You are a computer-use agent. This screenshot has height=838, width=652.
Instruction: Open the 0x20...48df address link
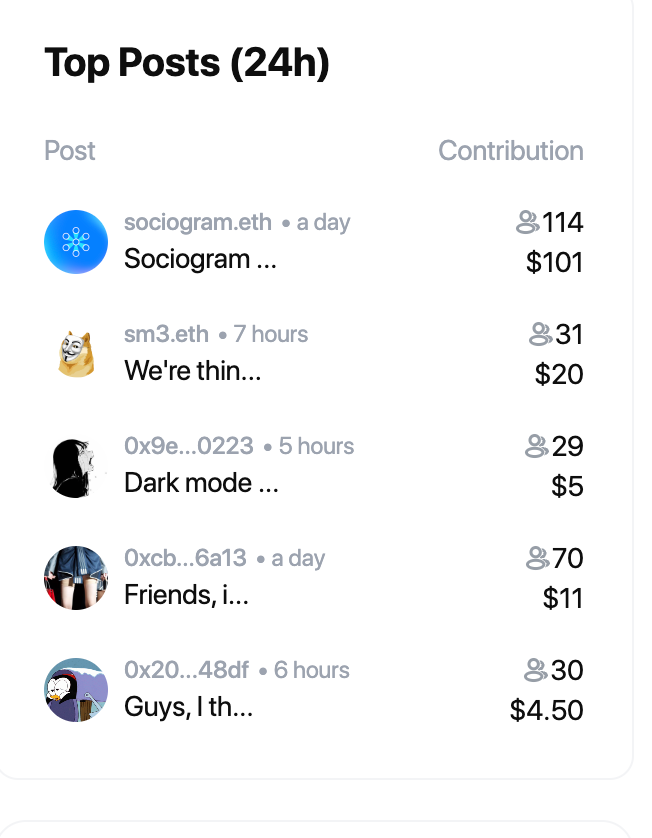coord(187,670)
